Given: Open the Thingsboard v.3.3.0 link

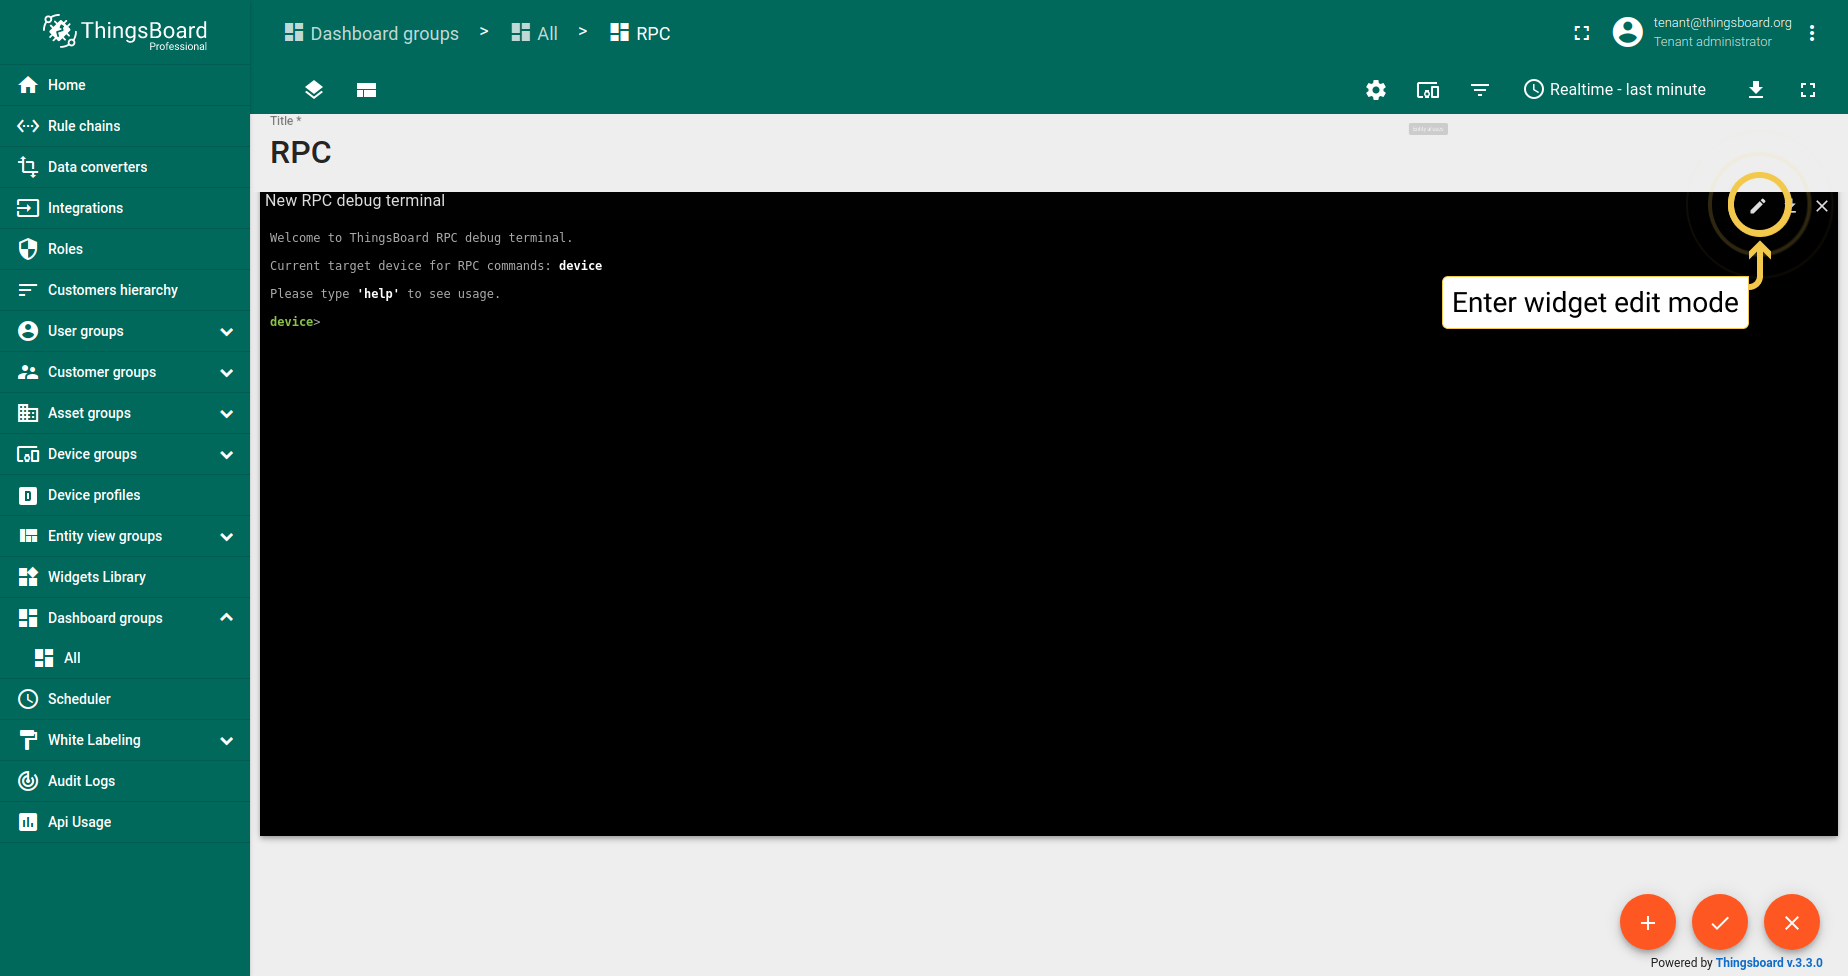Looking at the screenshot, I should click(x=1769, y=963).
